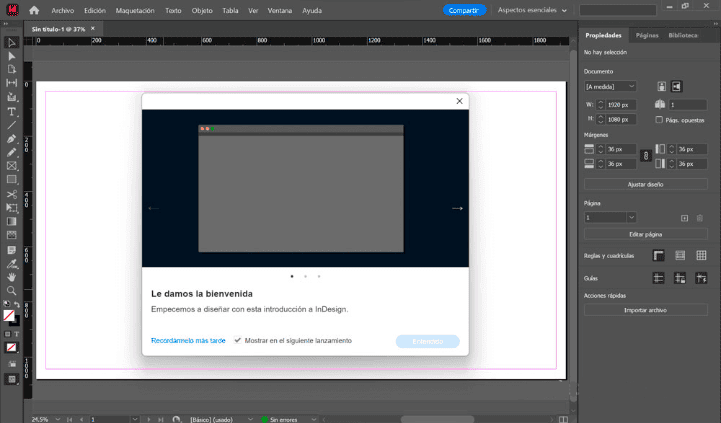Toggle formatting affects text button
Screen dimensions: 721x423
click(17, 334)
